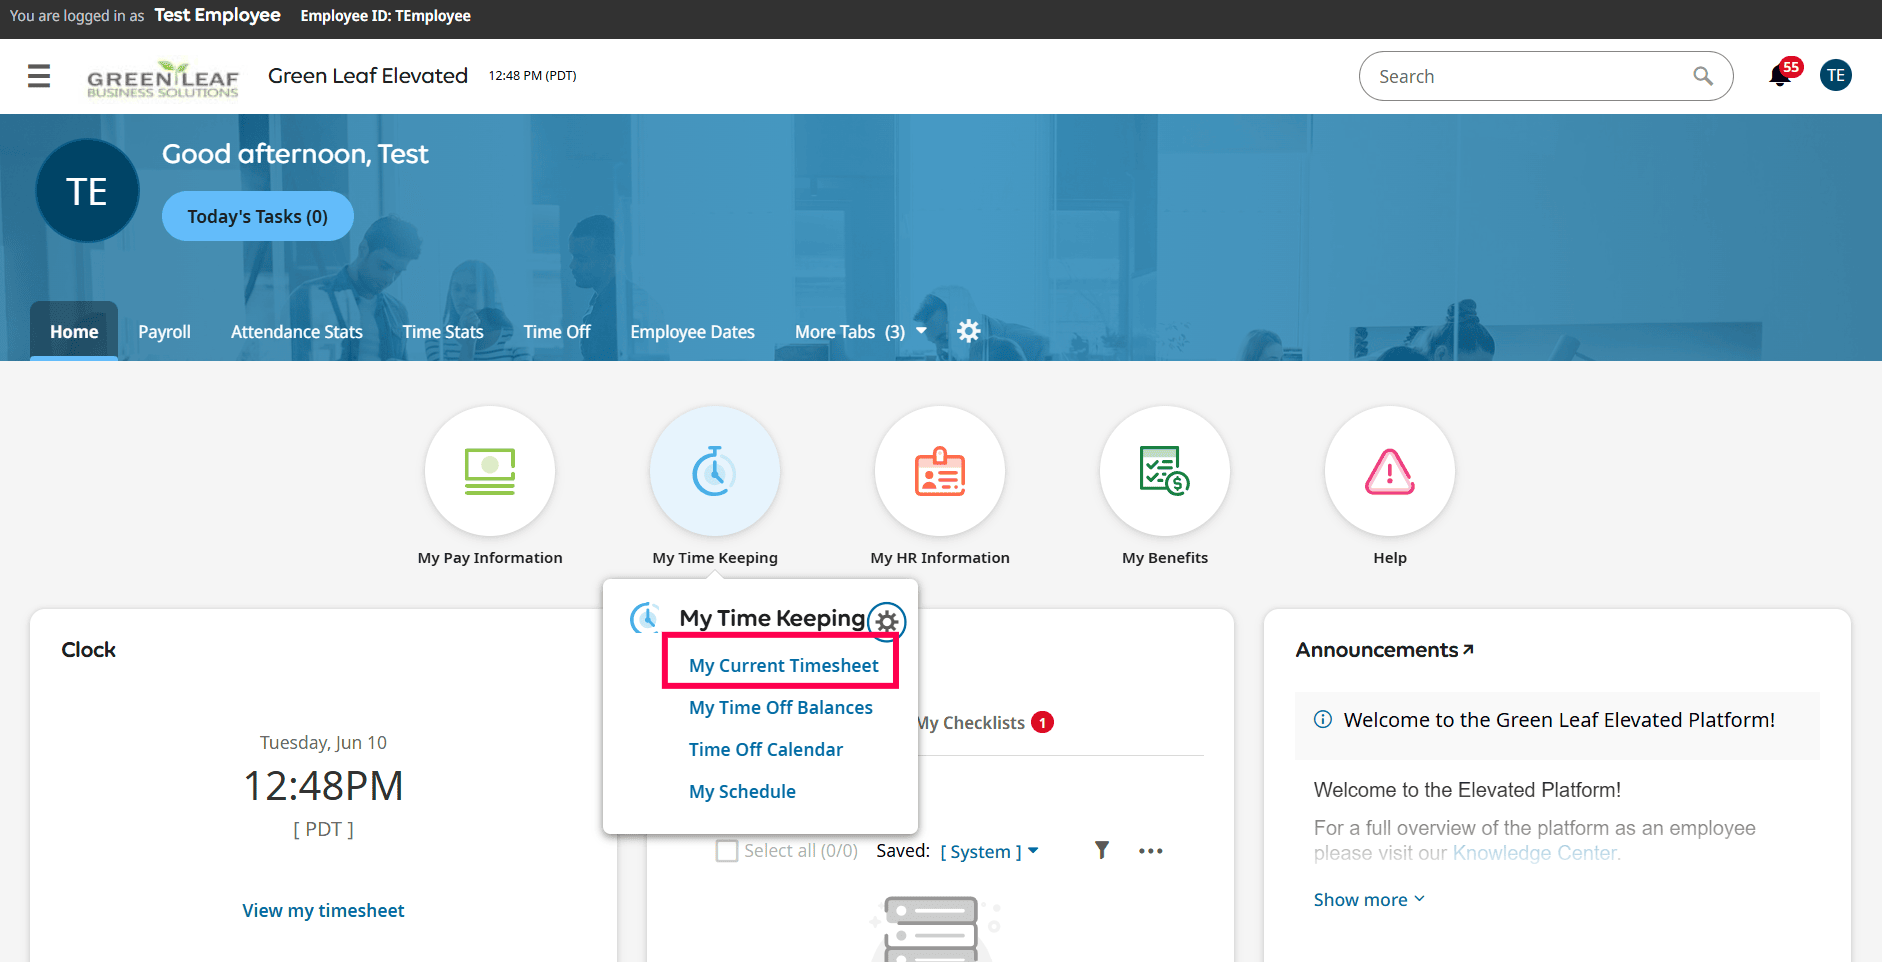Click the Employee ID: TEmployee text
This screenshot has width=1882, height=962.
385,16
